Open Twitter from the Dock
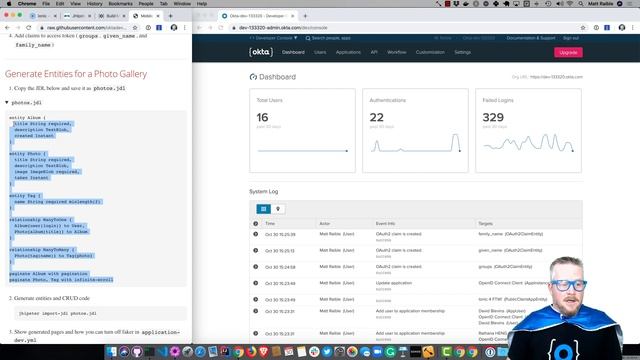The height and width of the screenshot is (360, 640). pyautogui.click(x=327, y=351)
